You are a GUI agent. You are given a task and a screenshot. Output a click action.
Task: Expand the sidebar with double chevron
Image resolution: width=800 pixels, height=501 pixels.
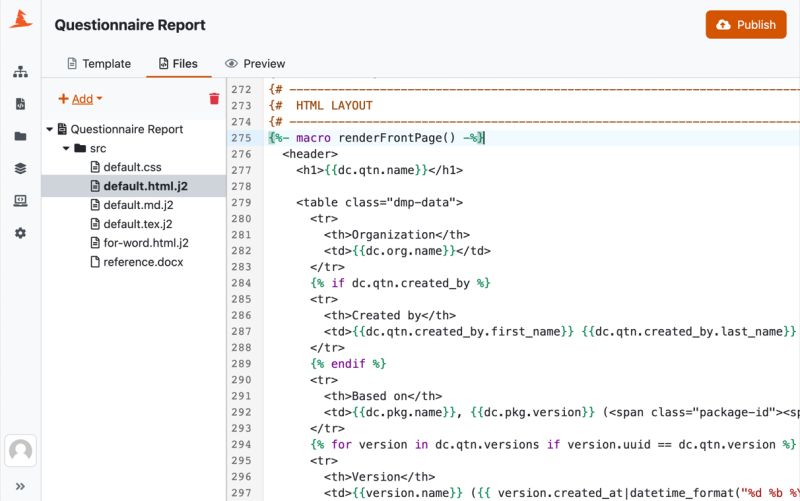click(x=20, y=486)
